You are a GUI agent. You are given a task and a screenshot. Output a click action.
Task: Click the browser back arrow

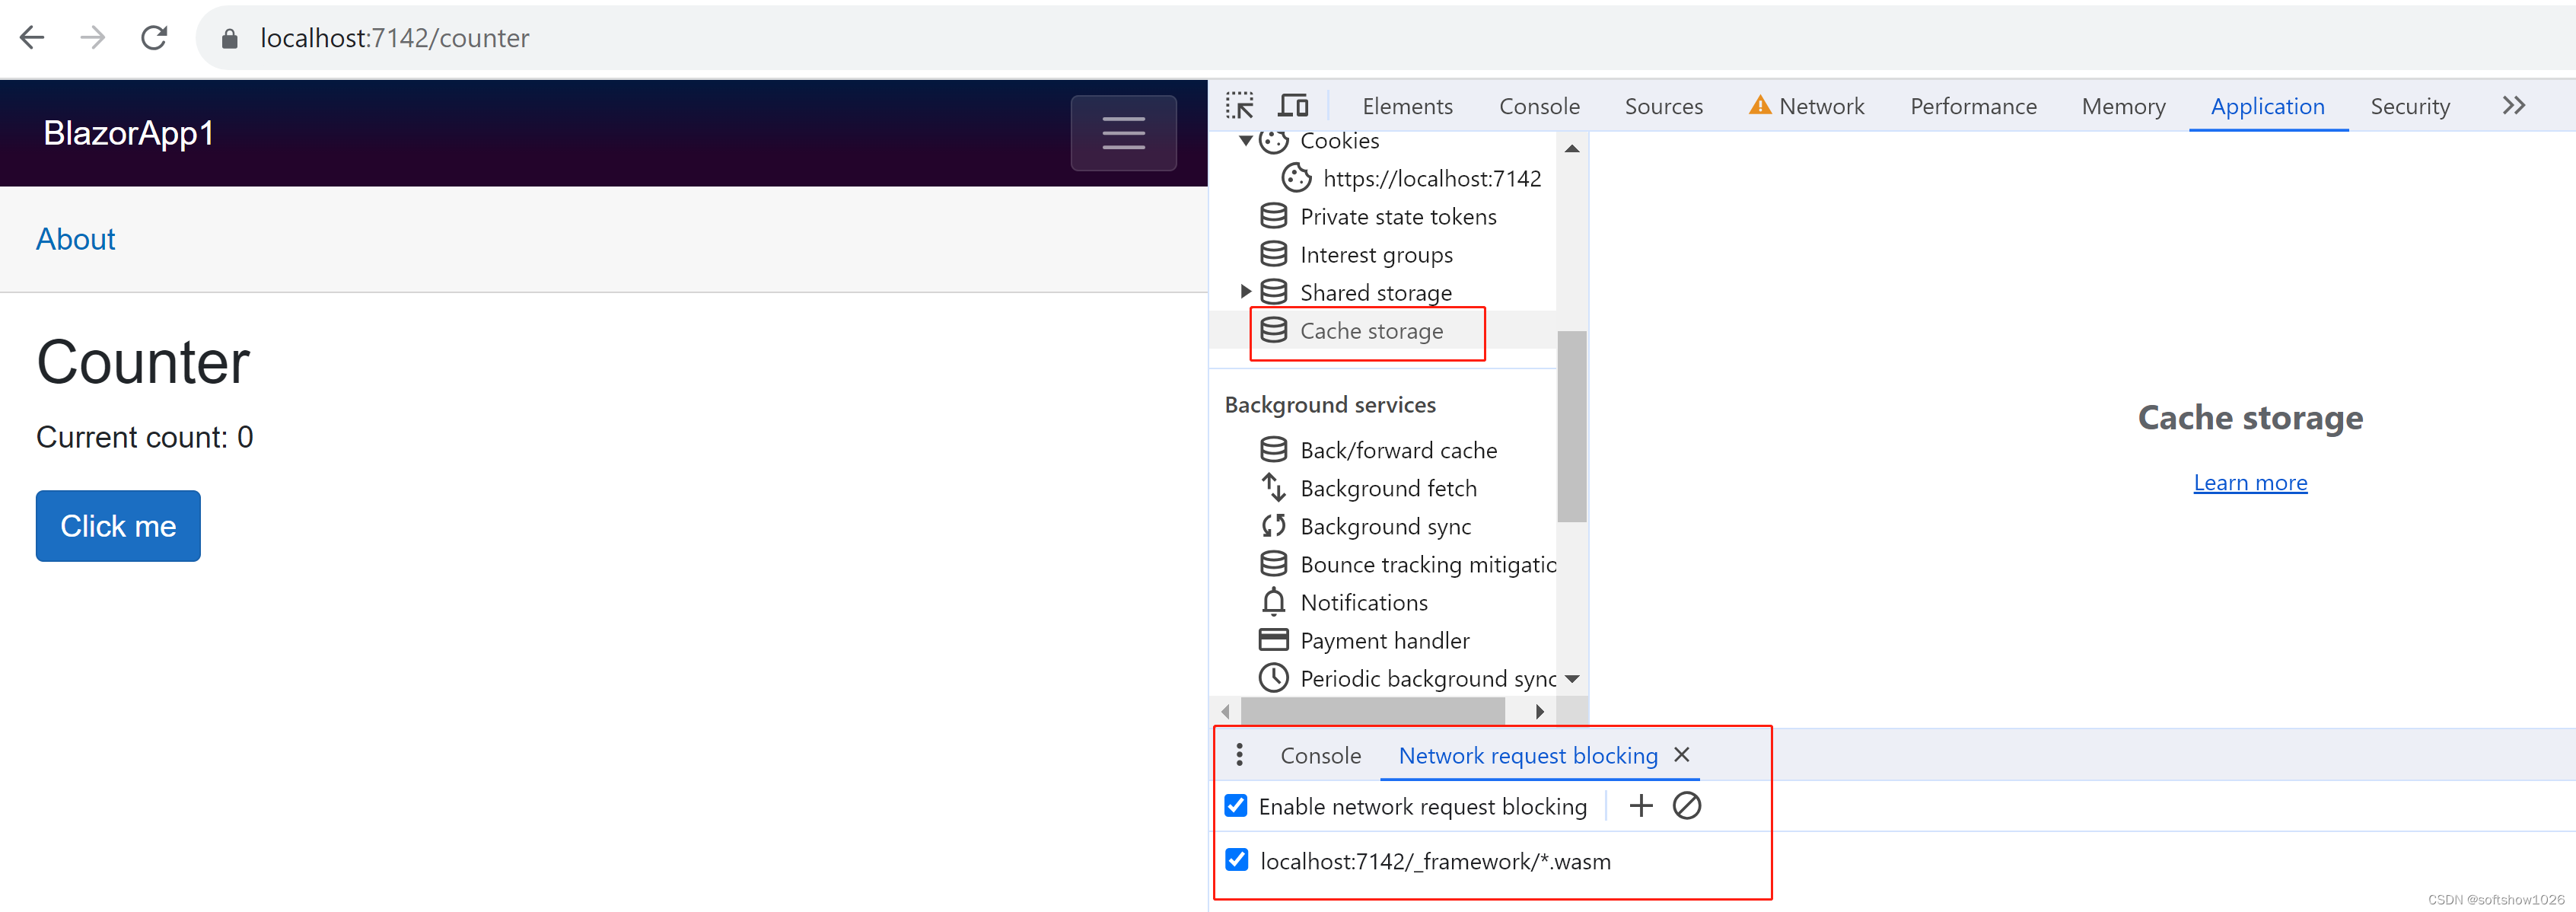click(32, 38)
